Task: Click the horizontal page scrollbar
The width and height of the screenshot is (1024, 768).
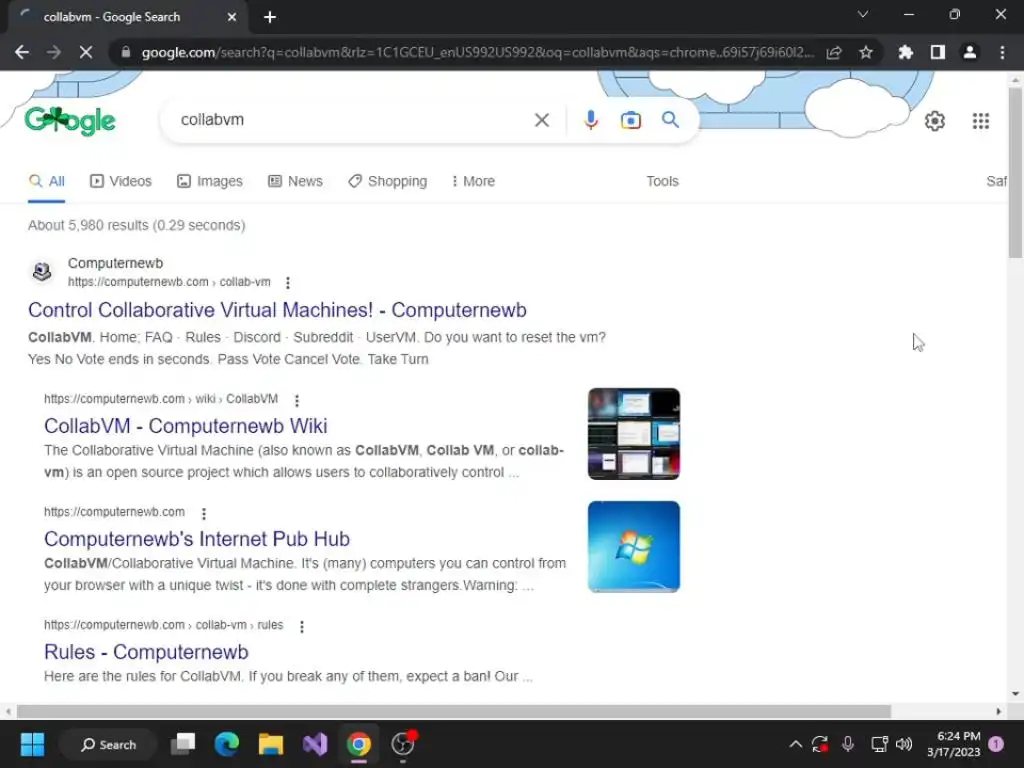Action: pos(454,711)
